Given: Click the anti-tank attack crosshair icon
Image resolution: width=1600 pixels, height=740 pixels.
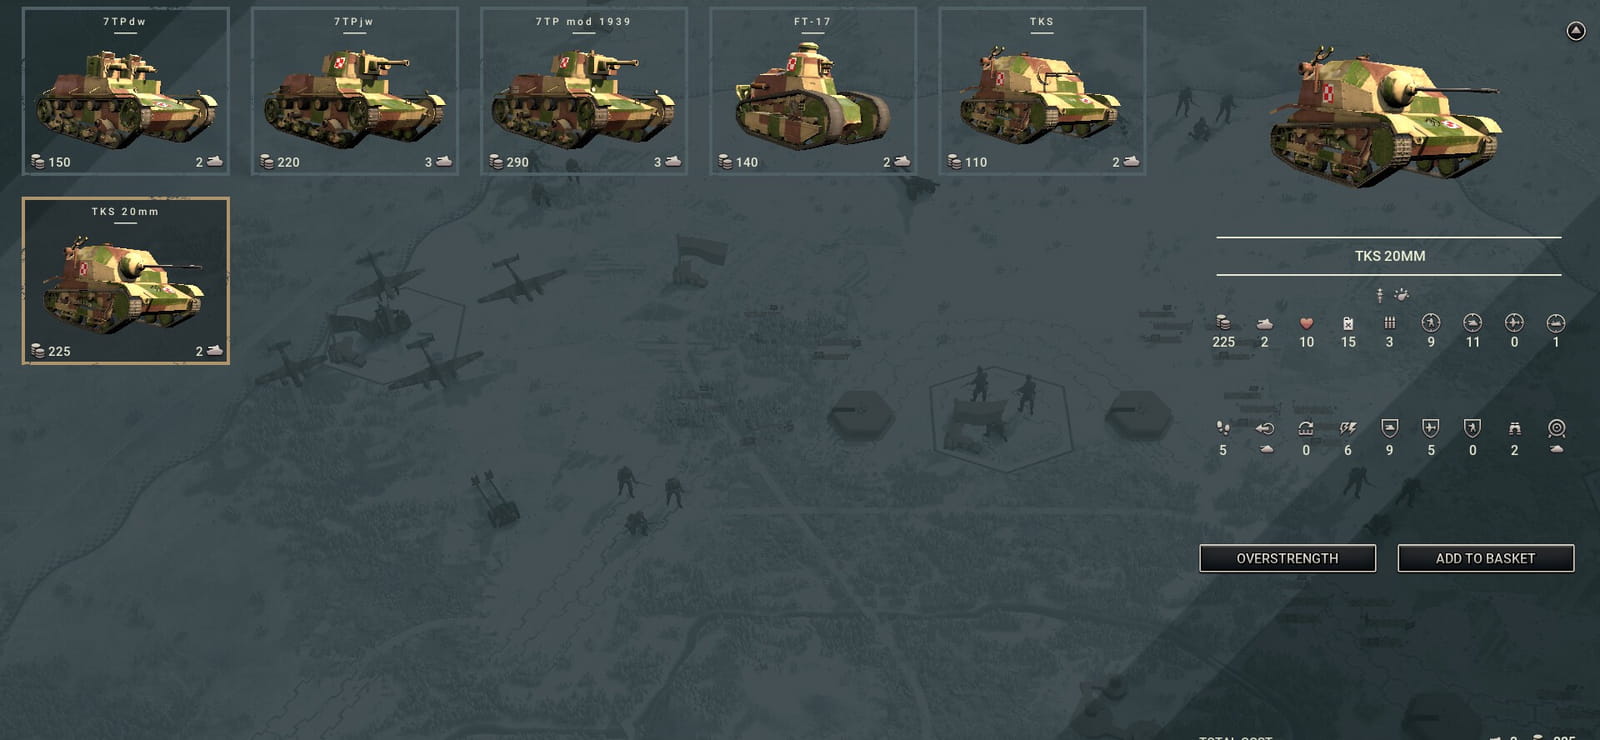Looking at the screenshot, I should (1473, 322).
